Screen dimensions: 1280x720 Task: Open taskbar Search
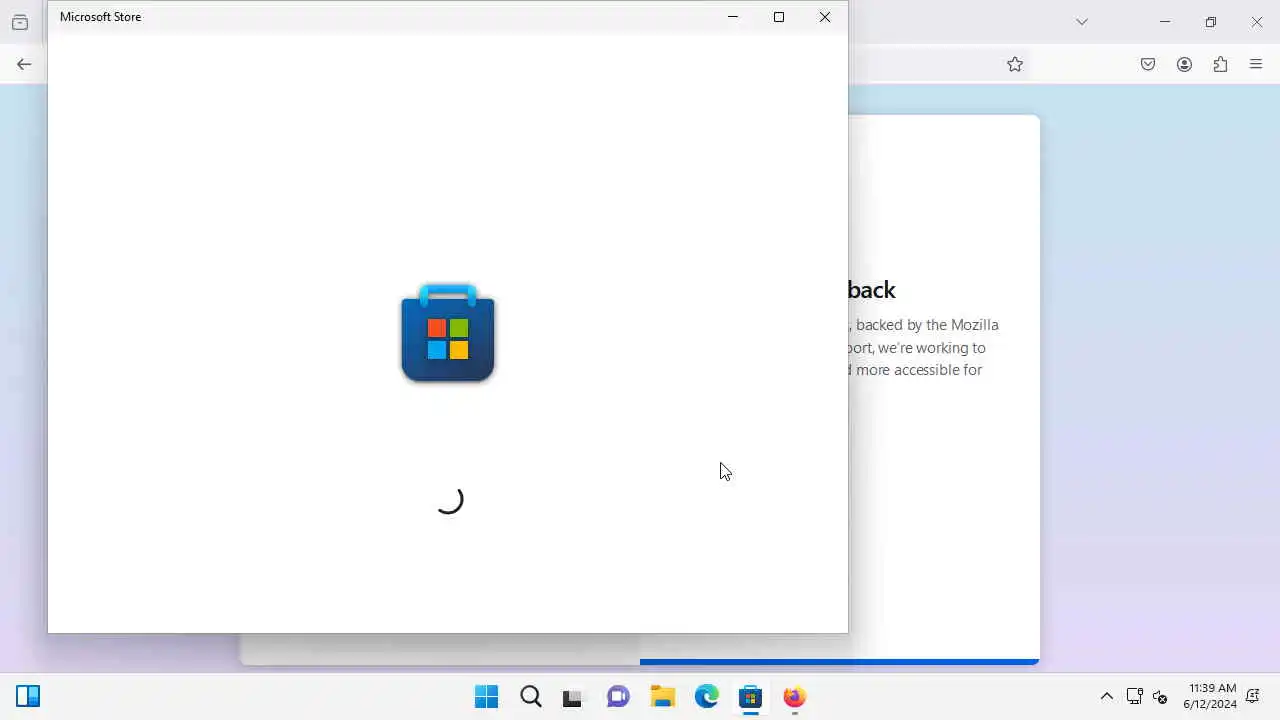pyautogui.click(x=531, y=696)
